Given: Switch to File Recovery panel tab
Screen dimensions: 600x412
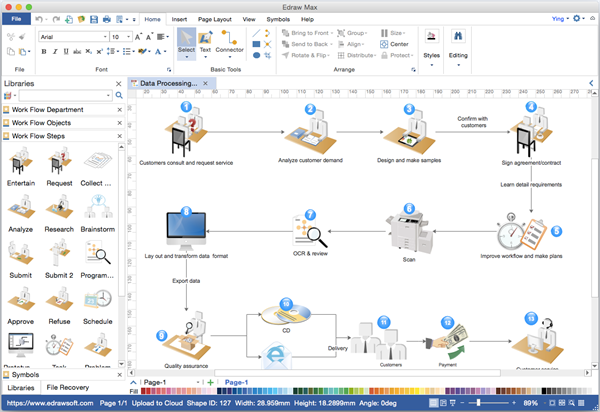Looking at the screenshot, I should pos(68,388).
